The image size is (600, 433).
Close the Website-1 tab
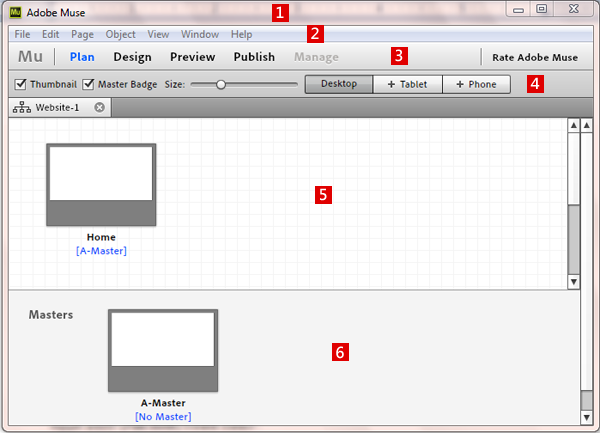point(99,107)
